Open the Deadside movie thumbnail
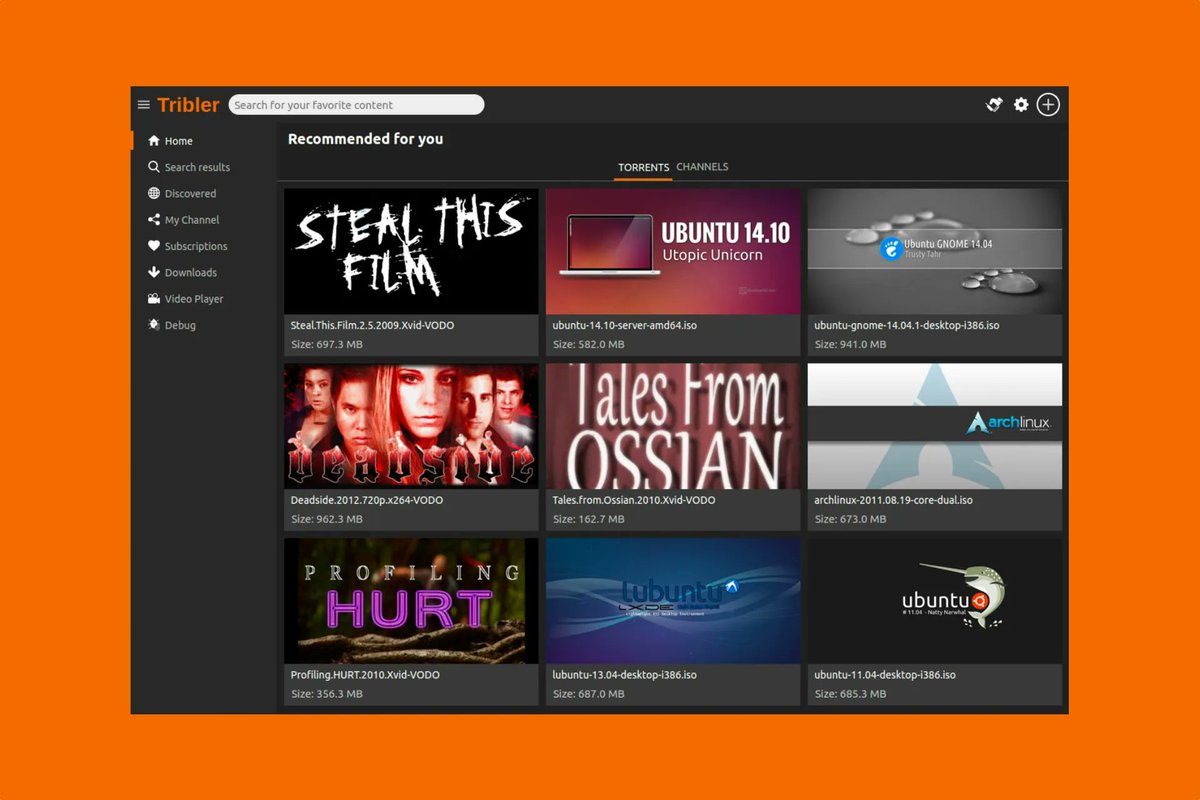This screenshot has height=800, width=1200. click(411, 426)
